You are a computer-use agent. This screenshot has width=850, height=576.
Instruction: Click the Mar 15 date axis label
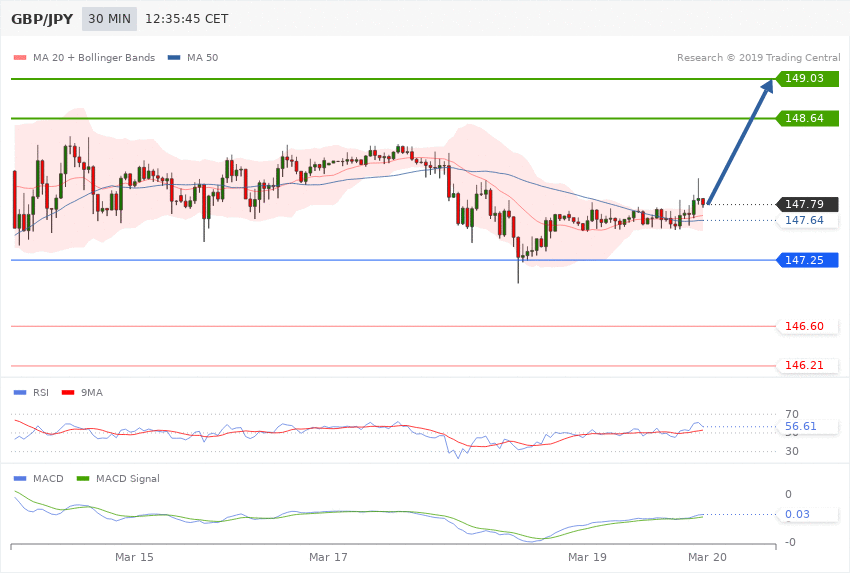pyautogui.click(x=134, y=558)
